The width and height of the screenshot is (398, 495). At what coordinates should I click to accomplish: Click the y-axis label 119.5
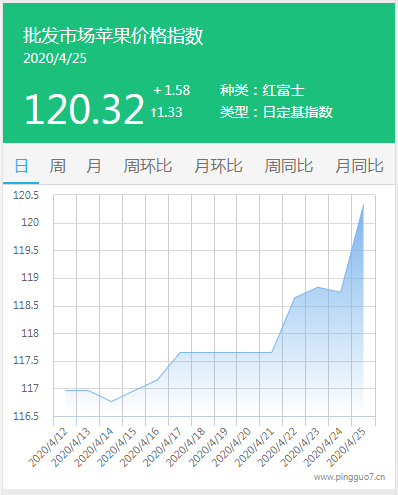click(26, 250)
